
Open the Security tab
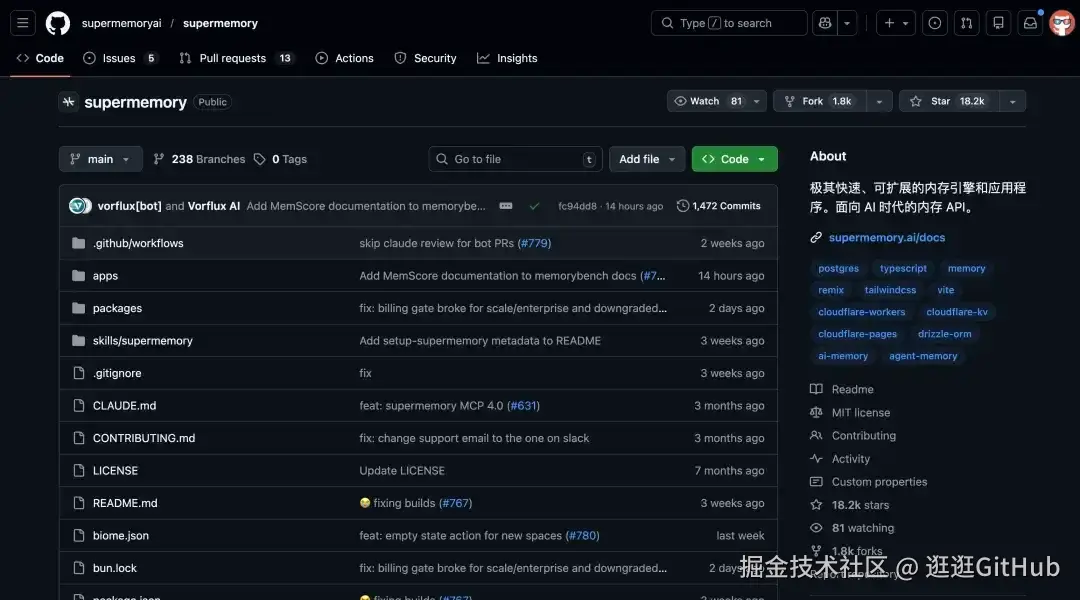coord(426,59)
